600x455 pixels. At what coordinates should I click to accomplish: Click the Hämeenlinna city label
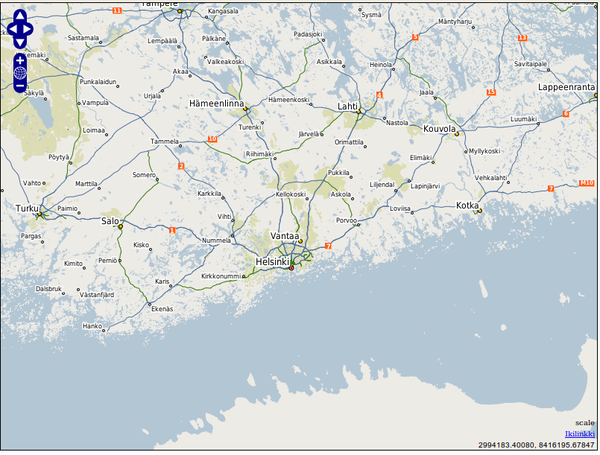pos(217,104)
